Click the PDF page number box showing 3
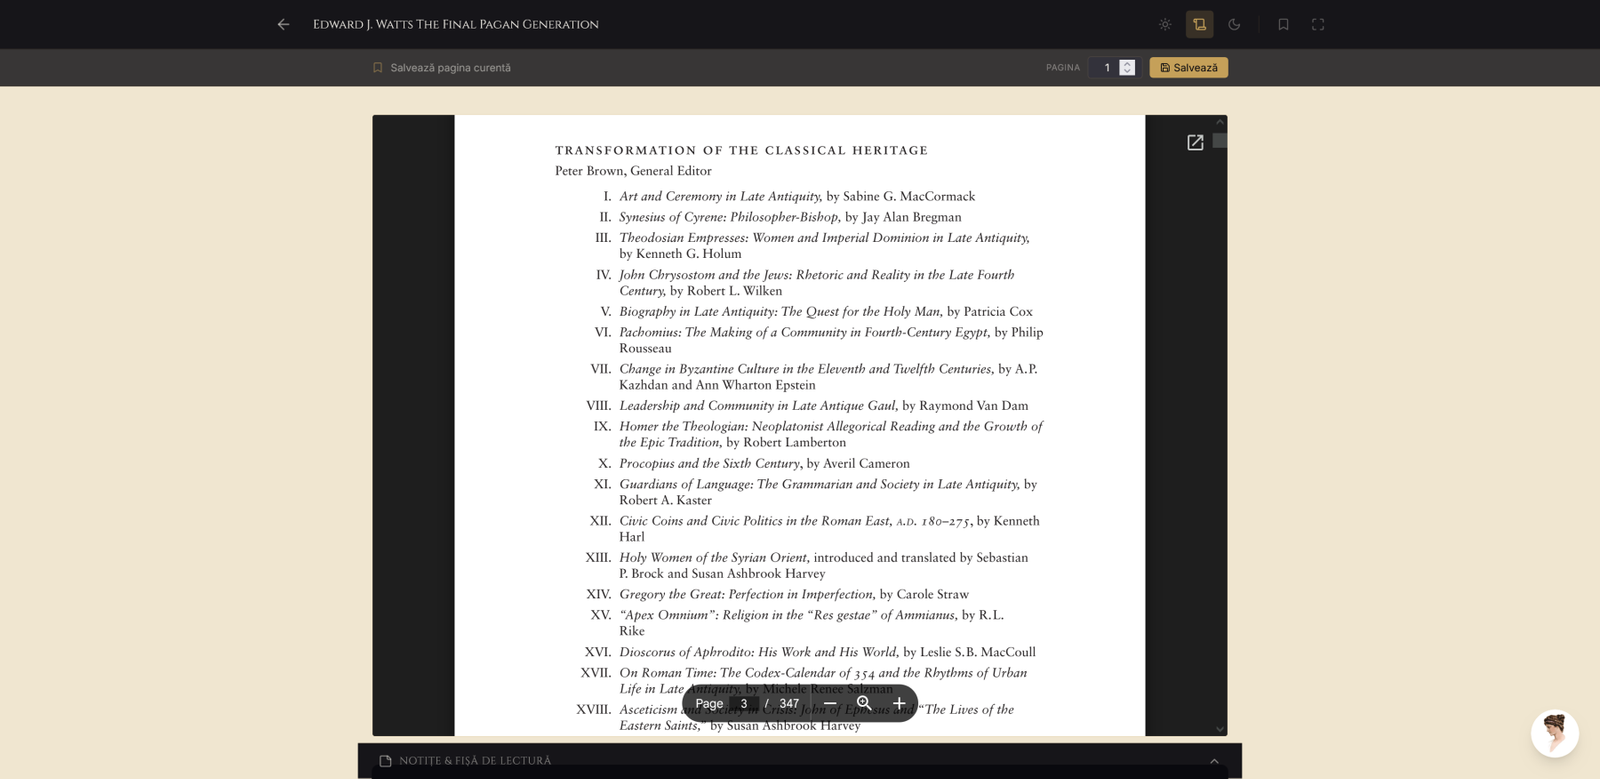This screenshot has width=1600, height=779. [744, 704]
